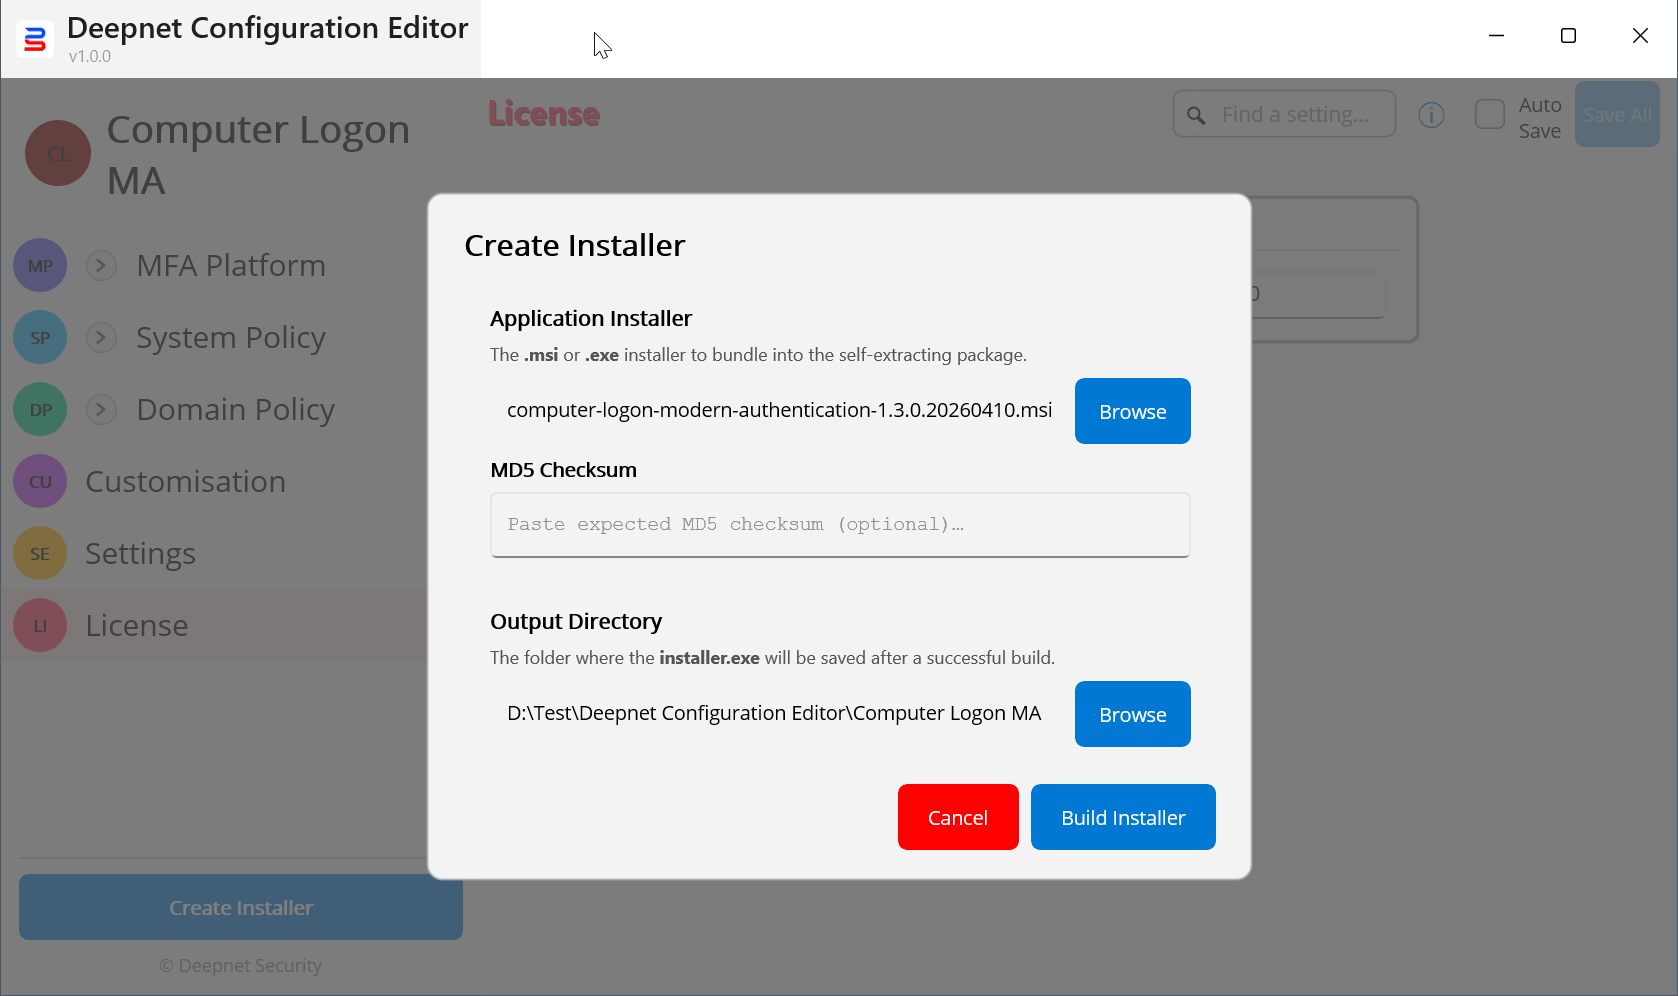Screen dimensions: 1678x996
Task: Open the Customisation section in sidebar
Action: coord(186,482)
